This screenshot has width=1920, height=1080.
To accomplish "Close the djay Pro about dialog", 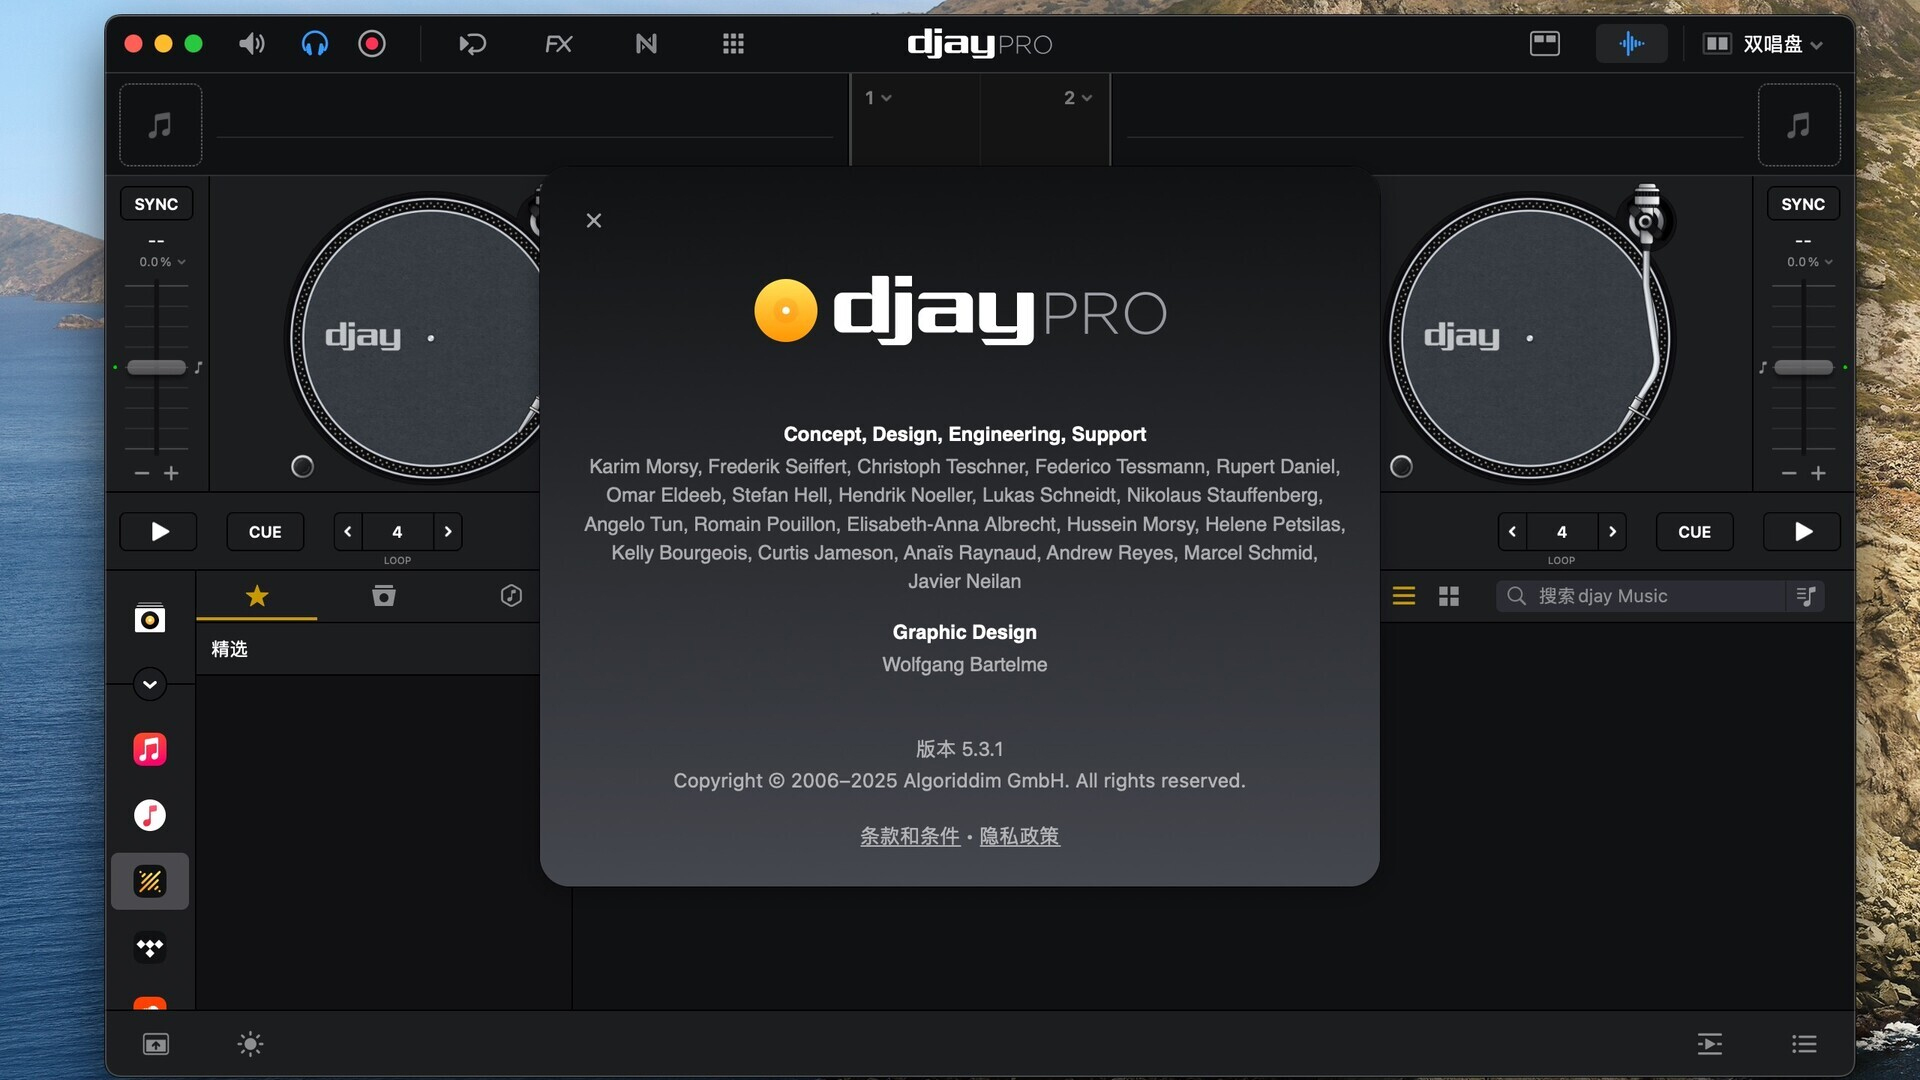I will coord(594,220).
